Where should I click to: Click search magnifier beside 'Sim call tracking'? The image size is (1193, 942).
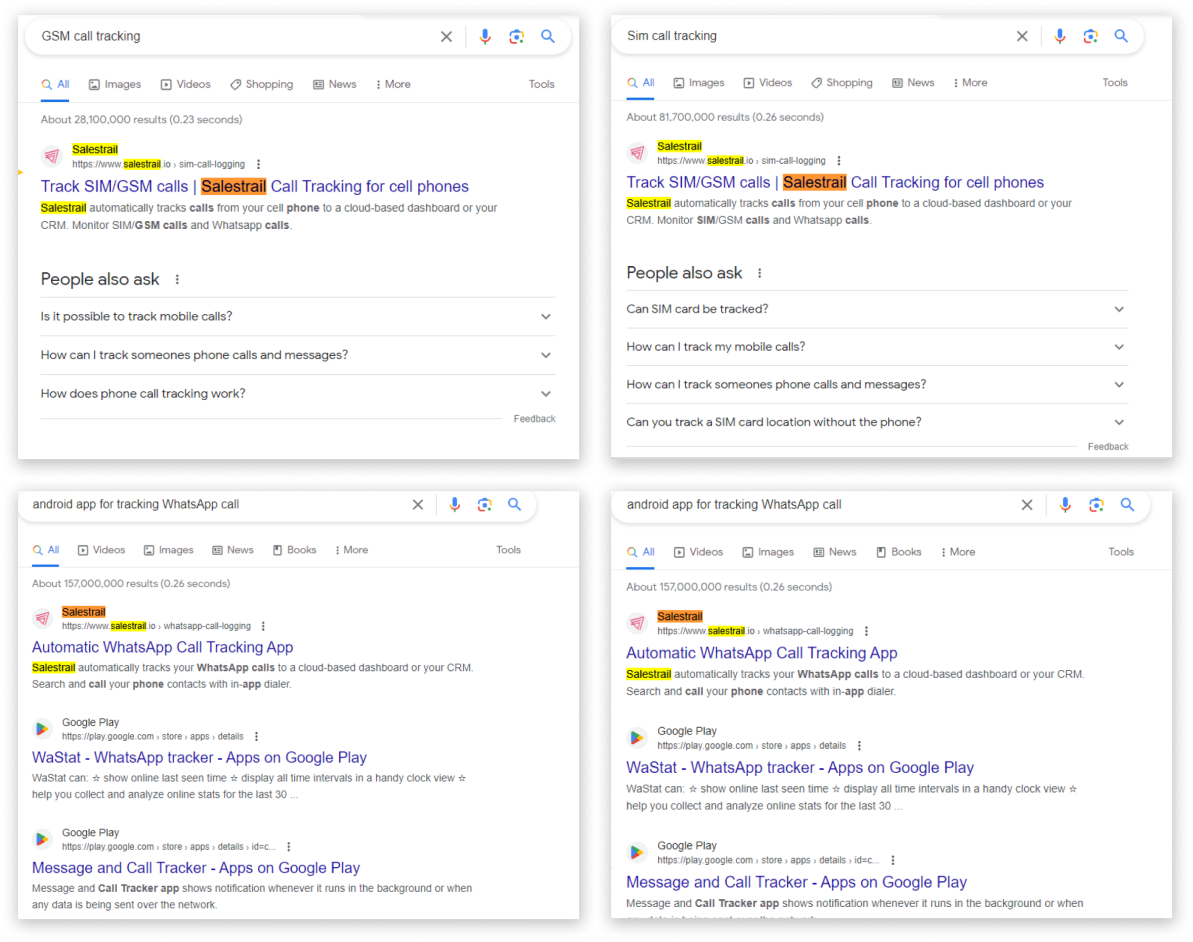(x=1121, y=36)
